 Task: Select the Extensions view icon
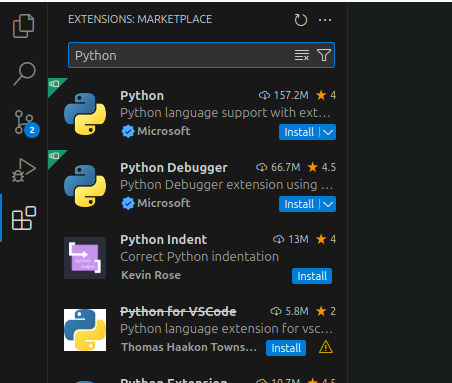click(x=24, y=218)
